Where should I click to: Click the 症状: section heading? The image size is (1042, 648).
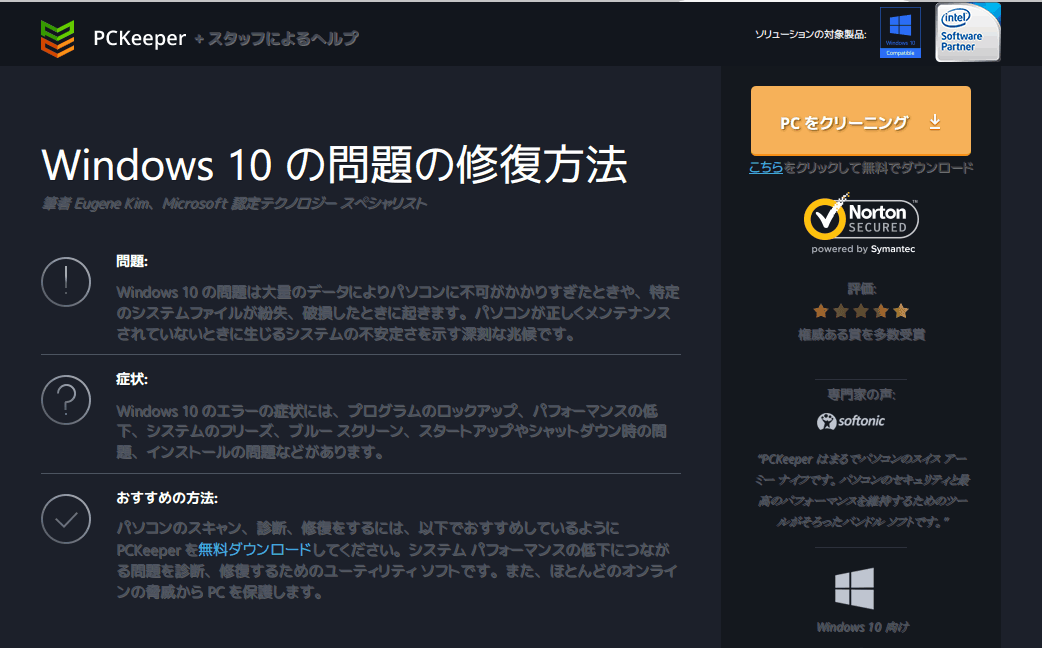tap(132, 379)
